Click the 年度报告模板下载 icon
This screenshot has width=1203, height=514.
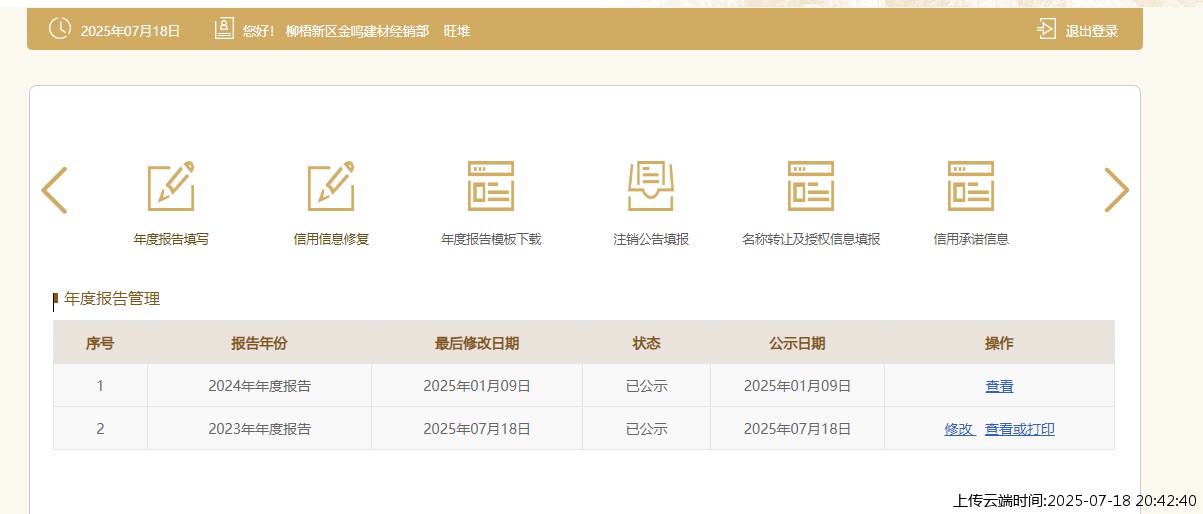(x=491, y=186)
